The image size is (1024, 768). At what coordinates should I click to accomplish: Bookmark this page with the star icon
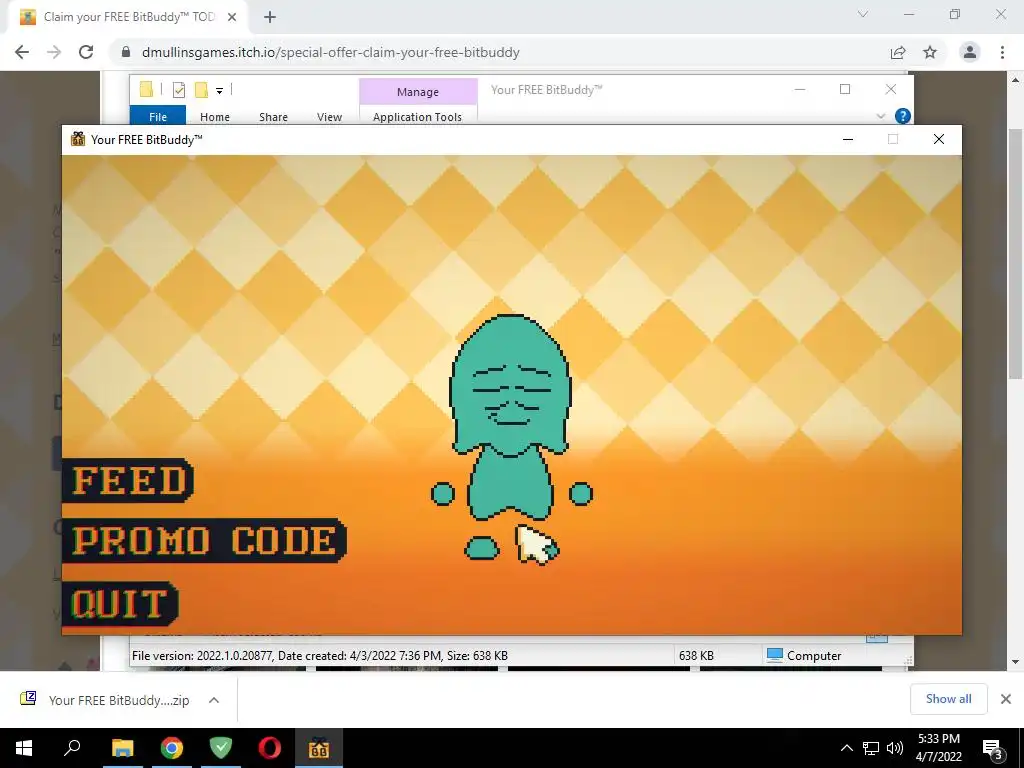(930, 52)
